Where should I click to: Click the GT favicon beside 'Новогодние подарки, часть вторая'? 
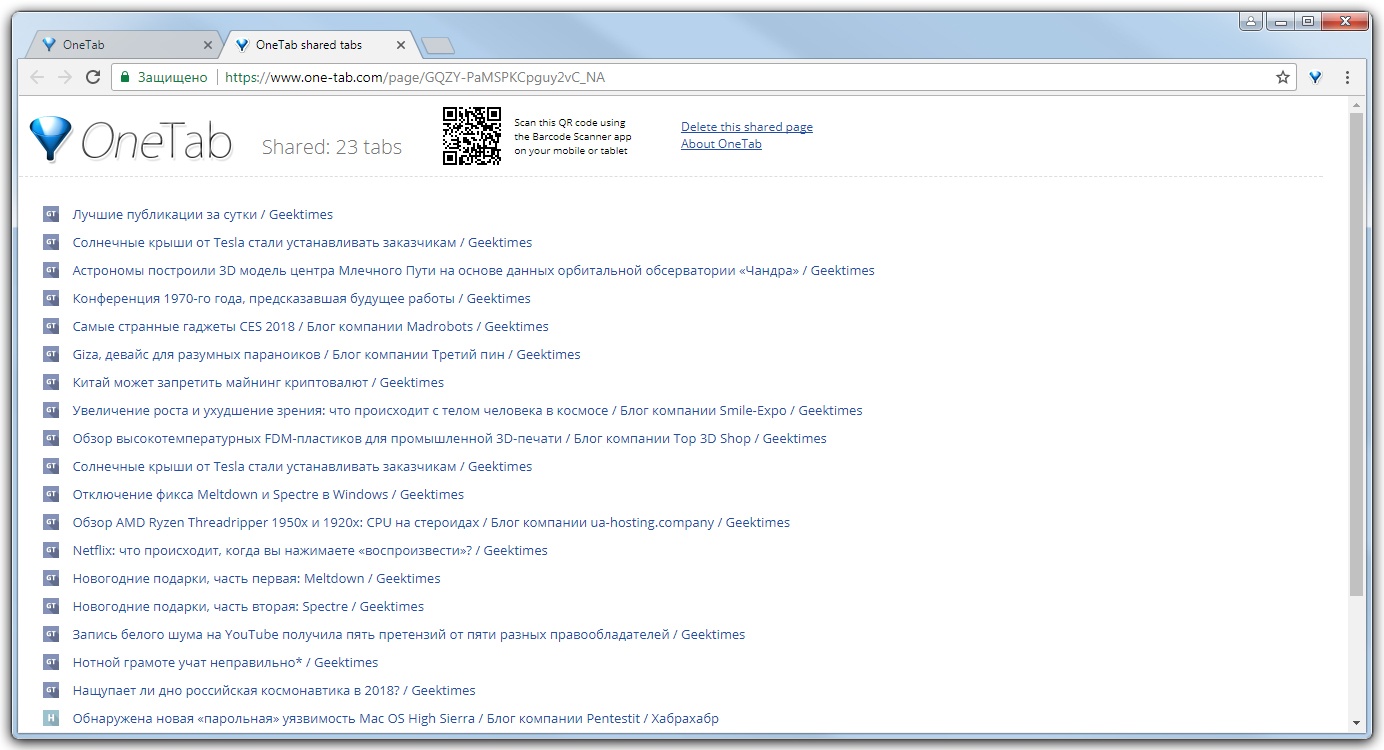click(51, 606)
